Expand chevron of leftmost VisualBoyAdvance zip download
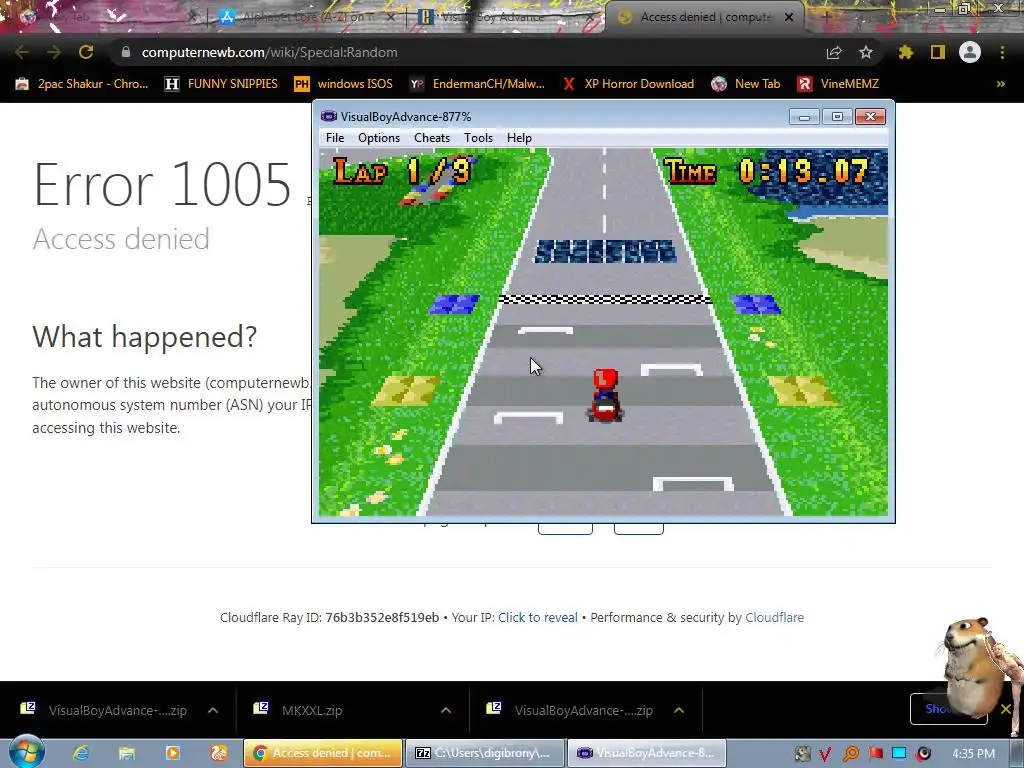Screen dimensions: 1024x768 point(213,710)
